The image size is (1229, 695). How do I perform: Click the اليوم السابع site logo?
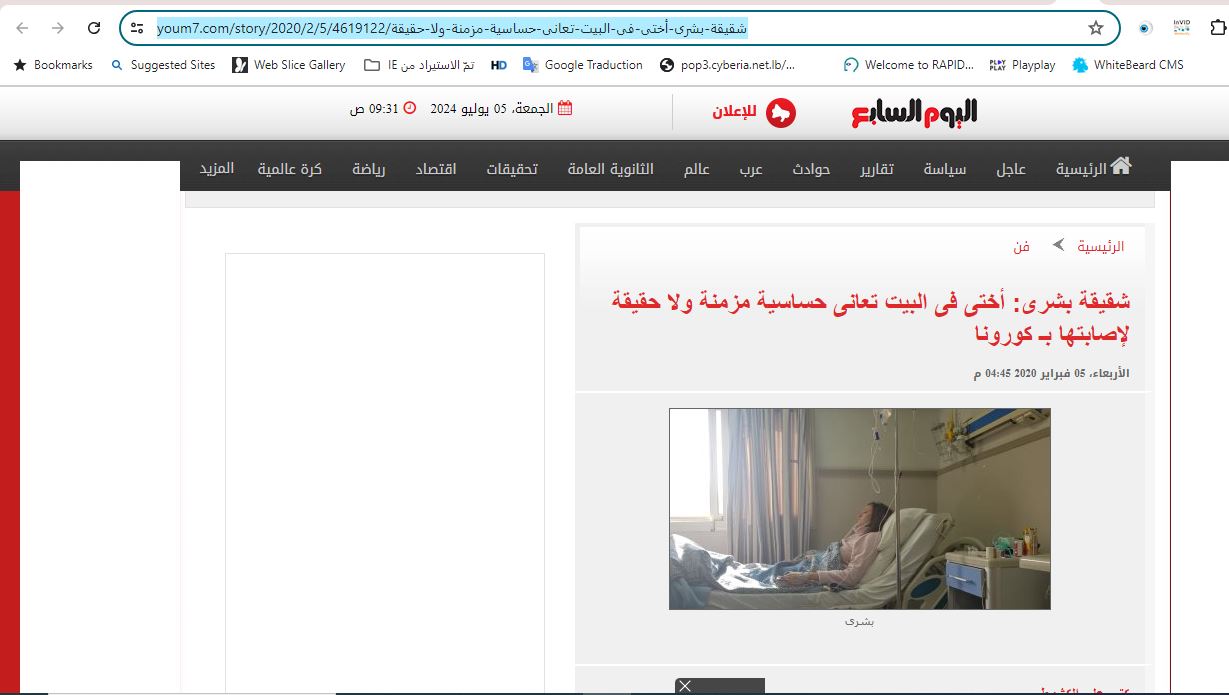[x=913, y=113]
